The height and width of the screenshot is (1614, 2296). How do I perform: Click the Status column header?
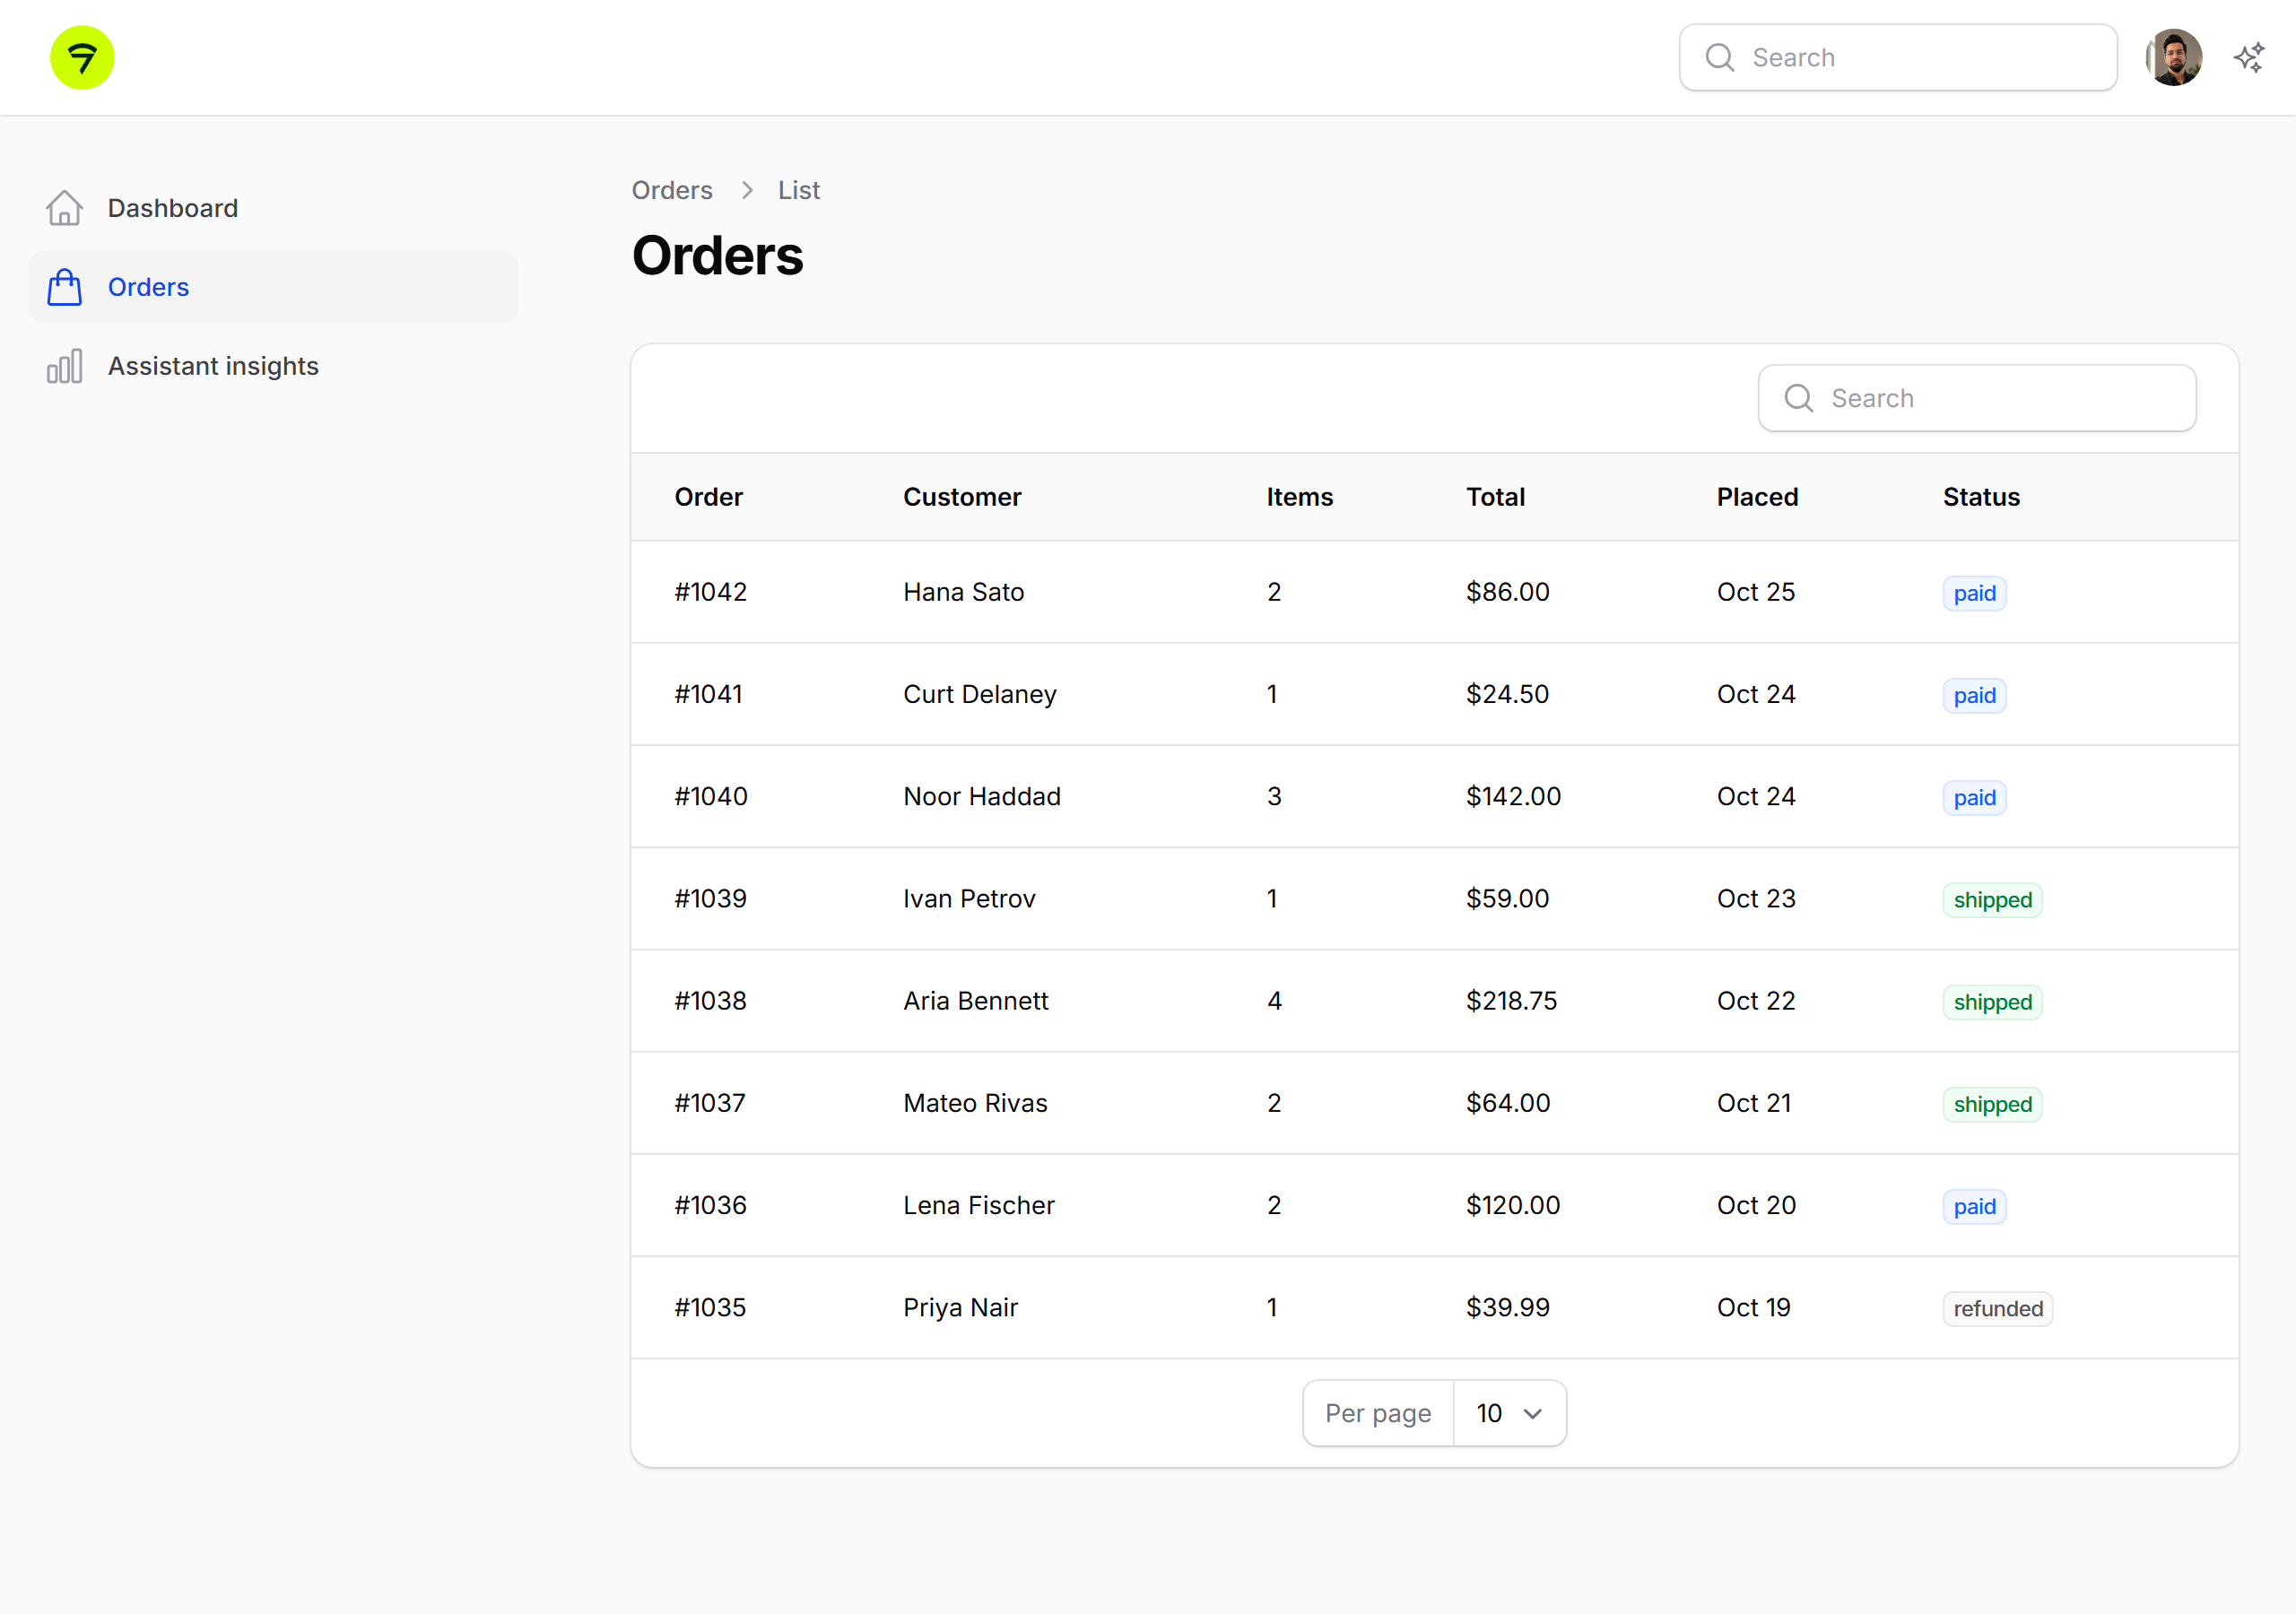tap(1981, 497)
